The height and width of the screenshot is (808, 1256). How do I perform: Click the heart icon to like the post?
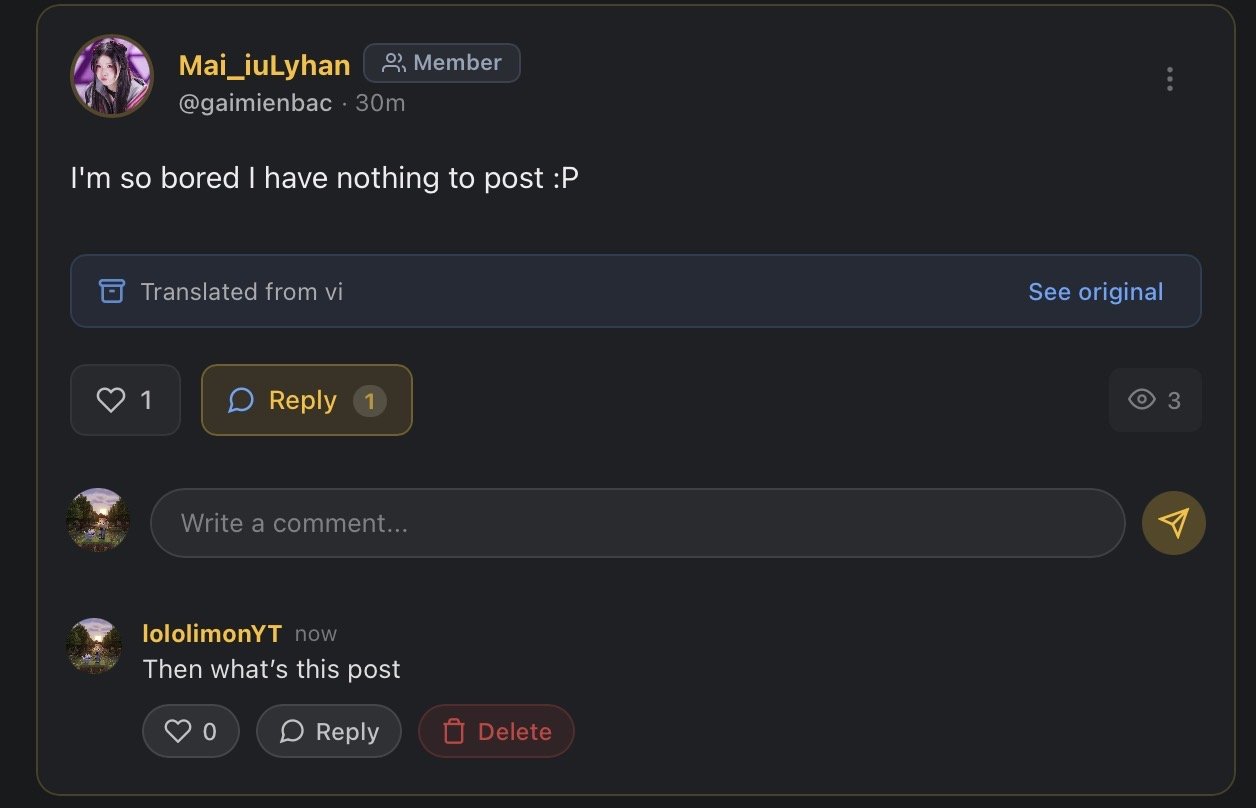pyautogui.click(x=111, y=400)
